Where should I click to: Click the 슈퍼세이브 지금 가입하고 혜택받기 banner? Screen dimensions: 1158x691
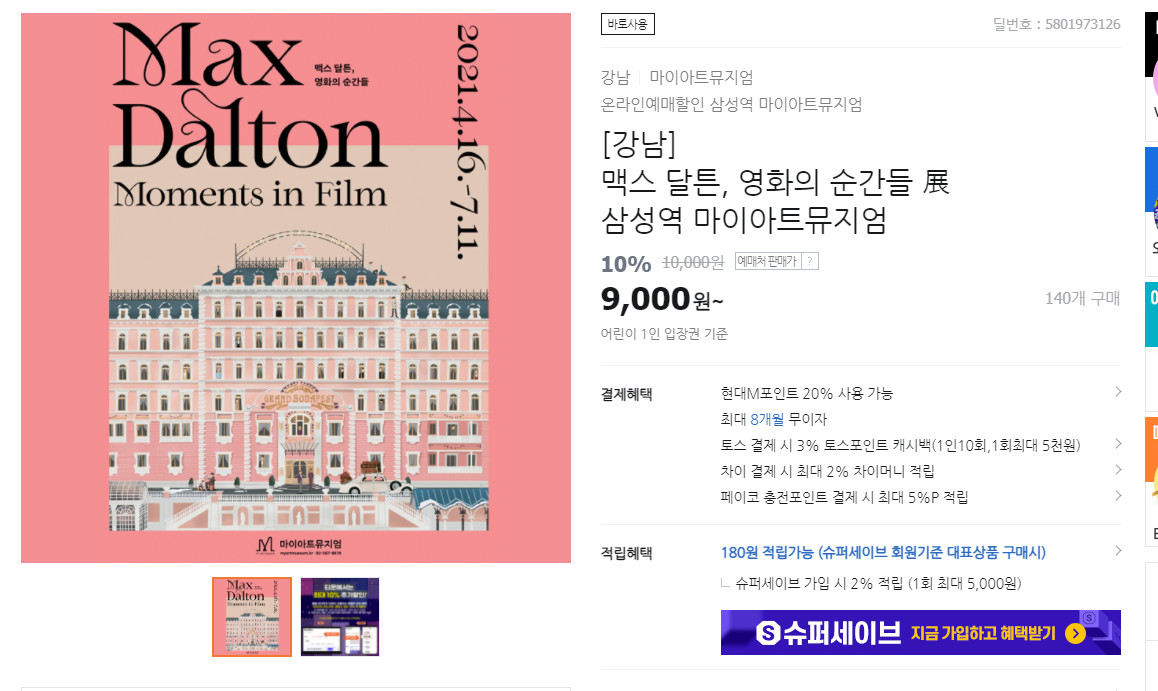(x=921, y=633)
